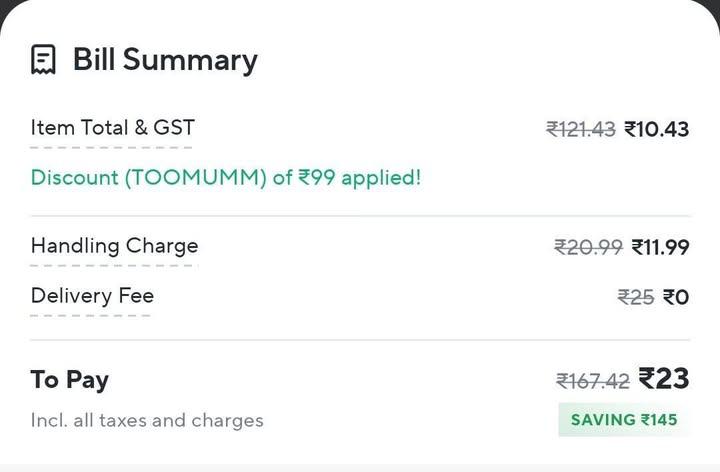Select the crossed-out ₹167.42 total
This screenshot has width=720, height=472.
tap(592, 381)
